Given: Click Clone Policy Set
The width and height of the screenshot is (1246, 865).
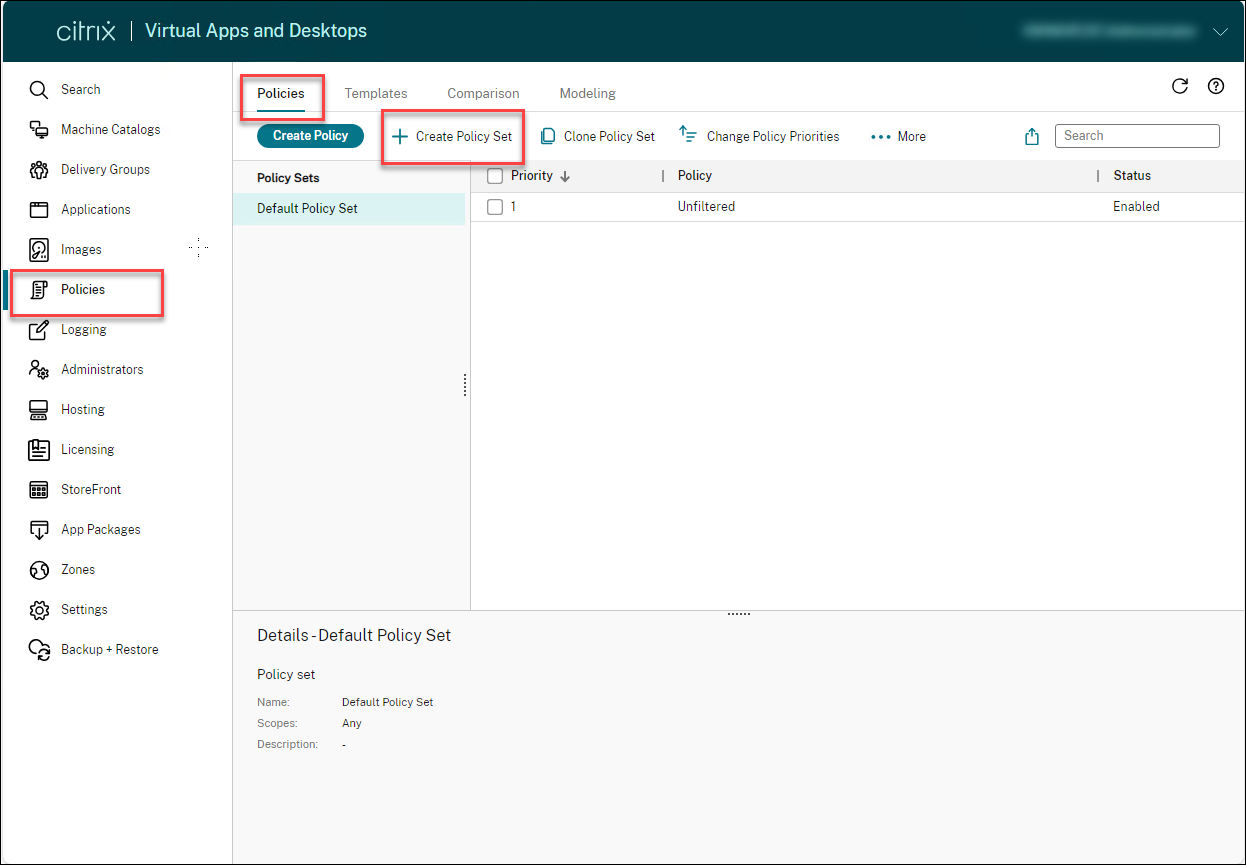Looking at the screenshot, I should coord(597,135).
